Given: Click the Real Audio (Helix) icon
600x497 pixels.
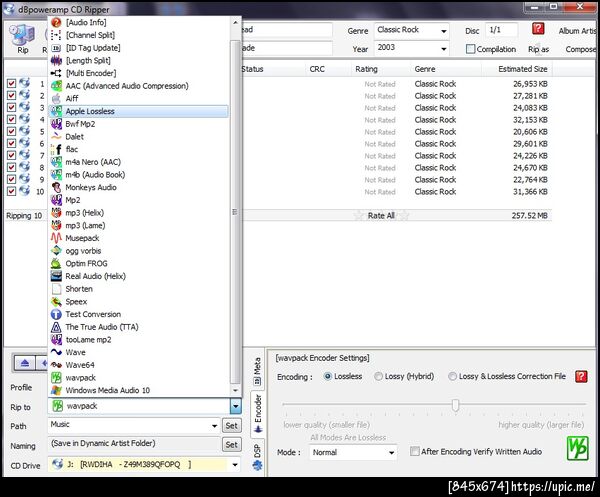Looking at the screenshot, I should point(56,276).
